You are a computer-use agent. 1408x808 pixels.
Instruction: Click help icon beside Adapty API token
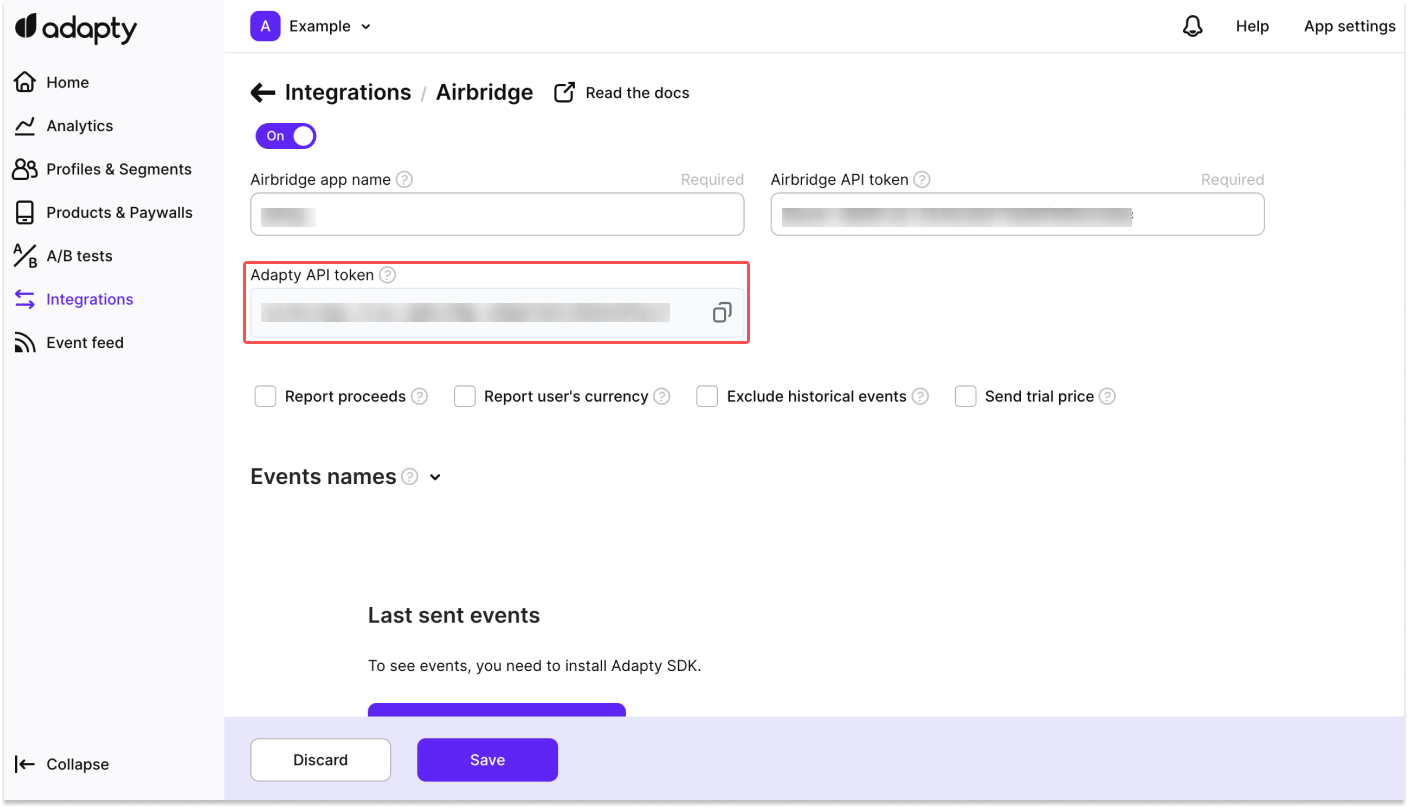pos(387,275)
